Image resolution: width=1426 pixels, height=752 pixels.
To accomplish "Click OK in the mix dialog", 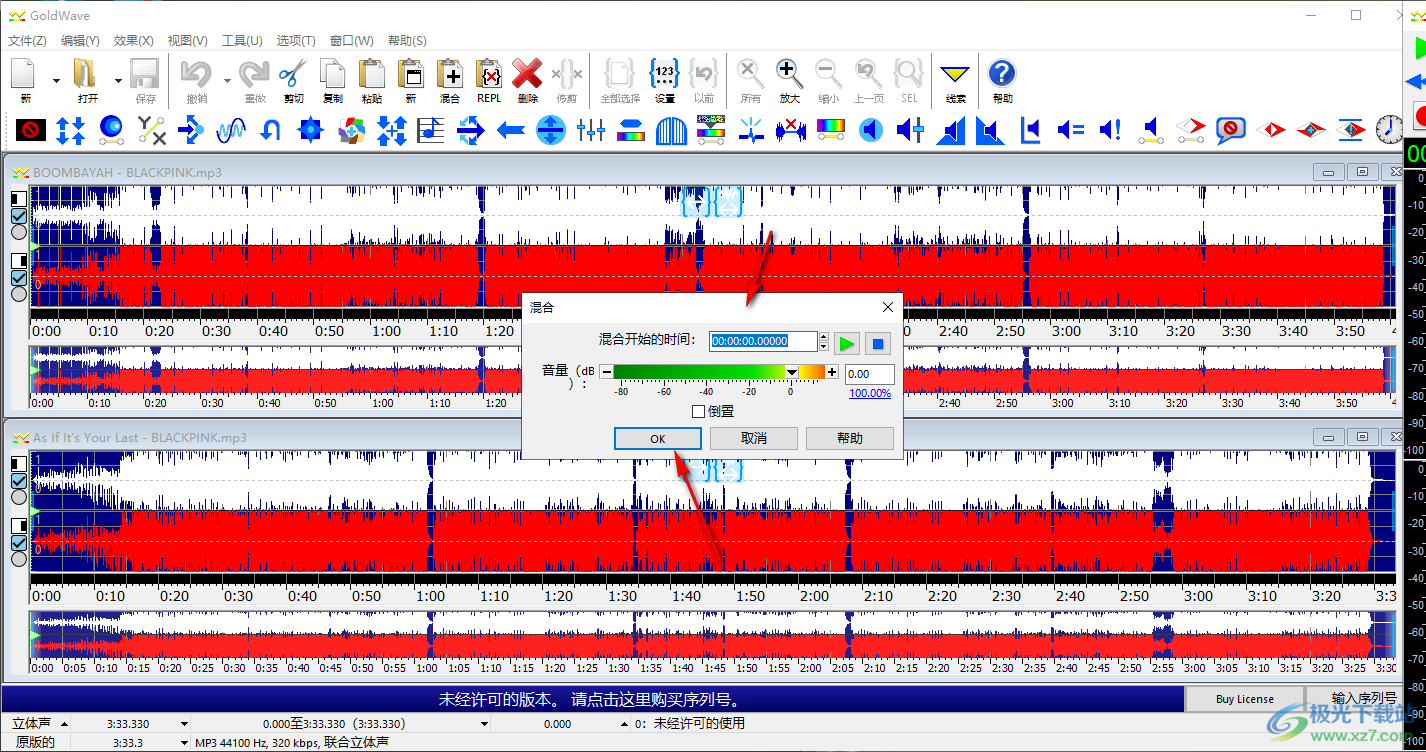I will point(657,438).
